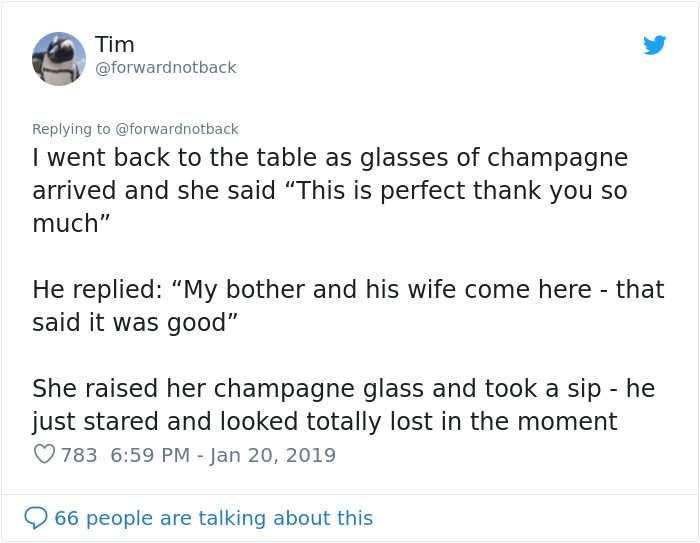Click the "Jan 20, 2019" date
The image size is (700, 543).
point(273,455)
